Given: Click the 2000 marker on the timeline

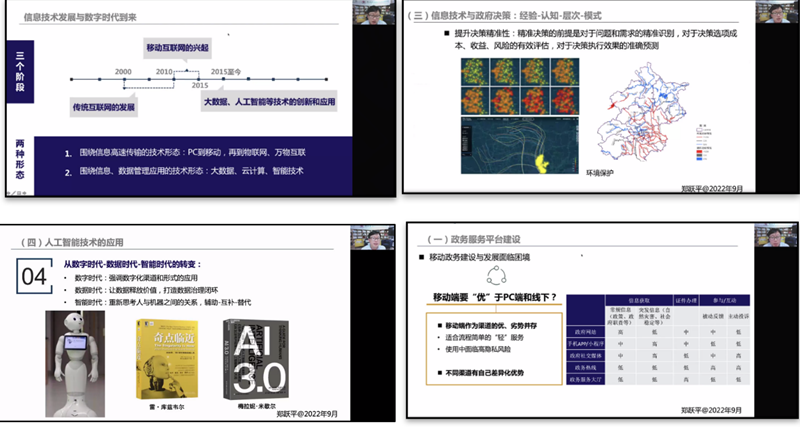Looking at the screenshot, I should click(x=123, y=73).
